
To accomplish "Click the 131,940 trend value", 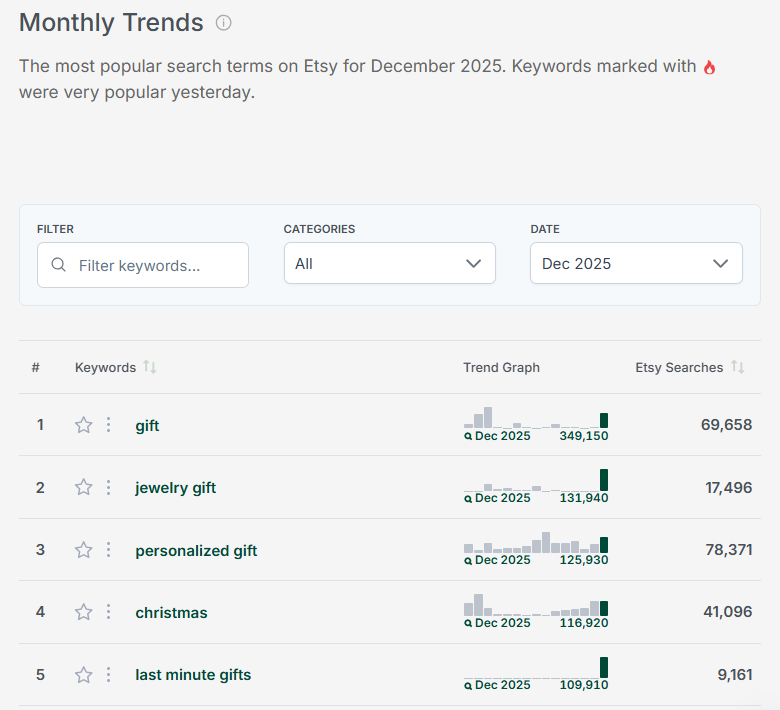I will click(x=584, y=498).
